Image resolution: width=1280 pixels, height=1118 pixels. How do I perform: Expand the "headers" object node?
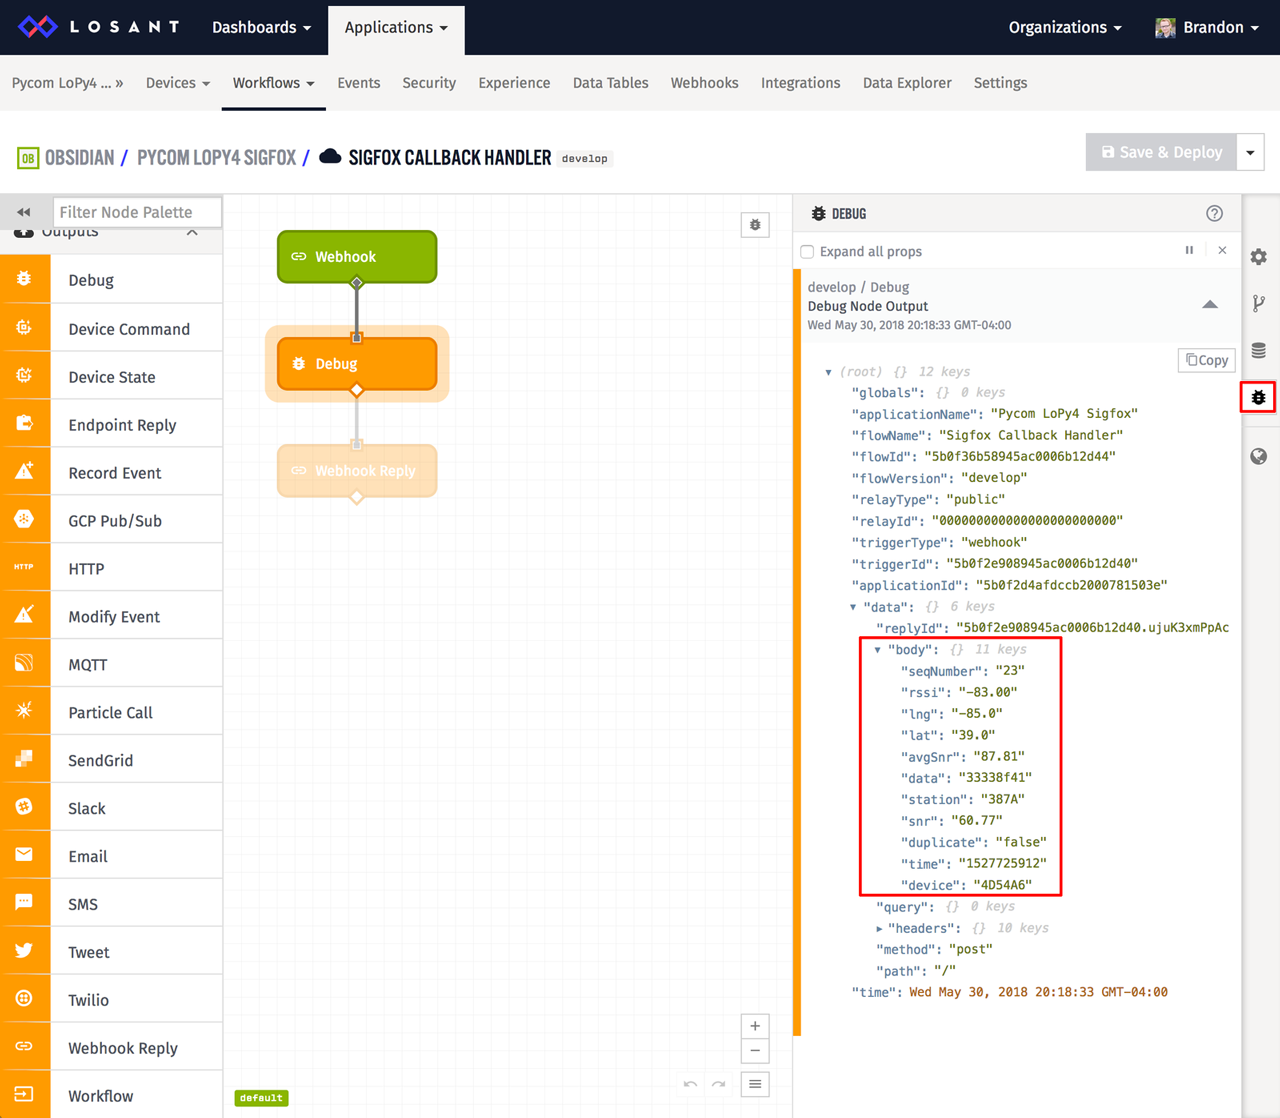tap(879, 929)
